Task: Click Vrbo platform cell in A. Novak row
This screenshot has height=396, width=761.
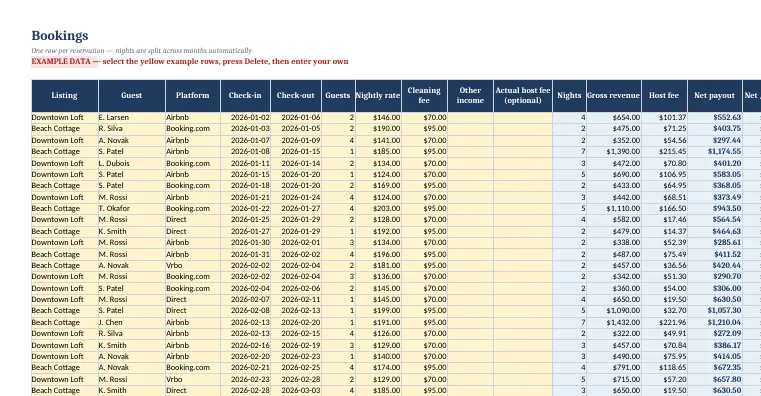Action: [193, 265]
